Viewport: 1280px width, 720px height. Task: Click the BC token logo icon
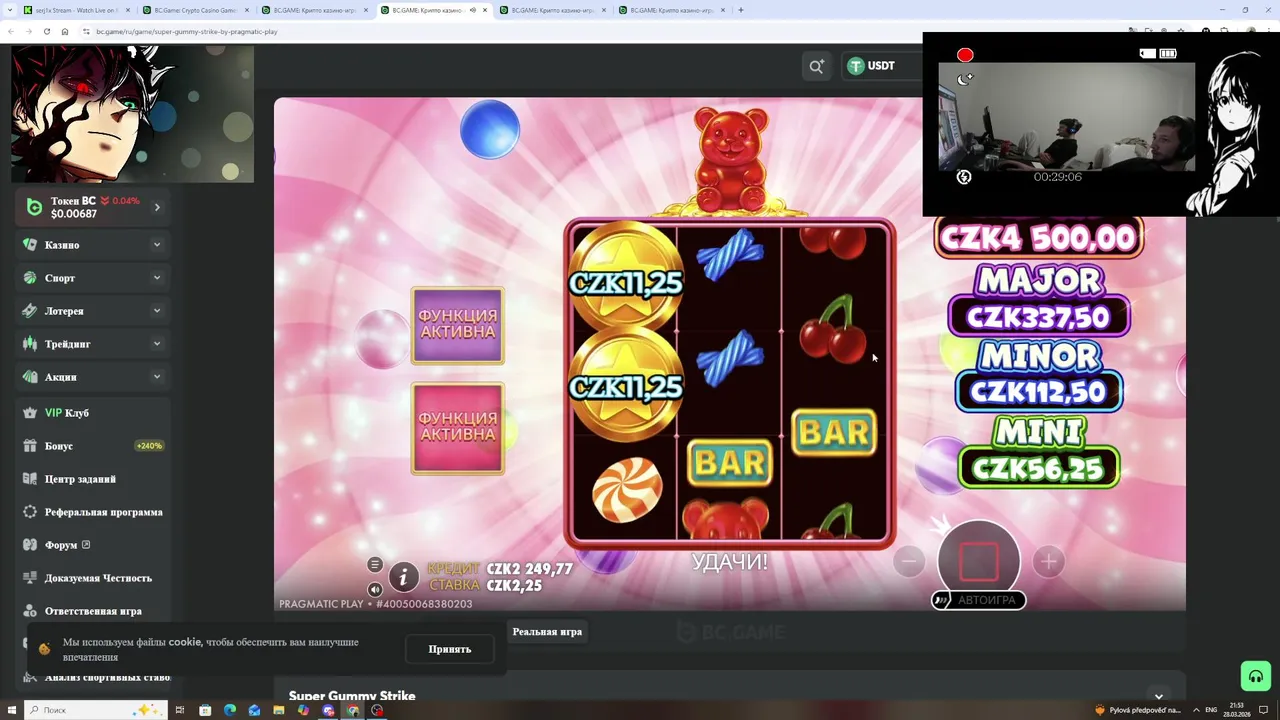(34, 207)
